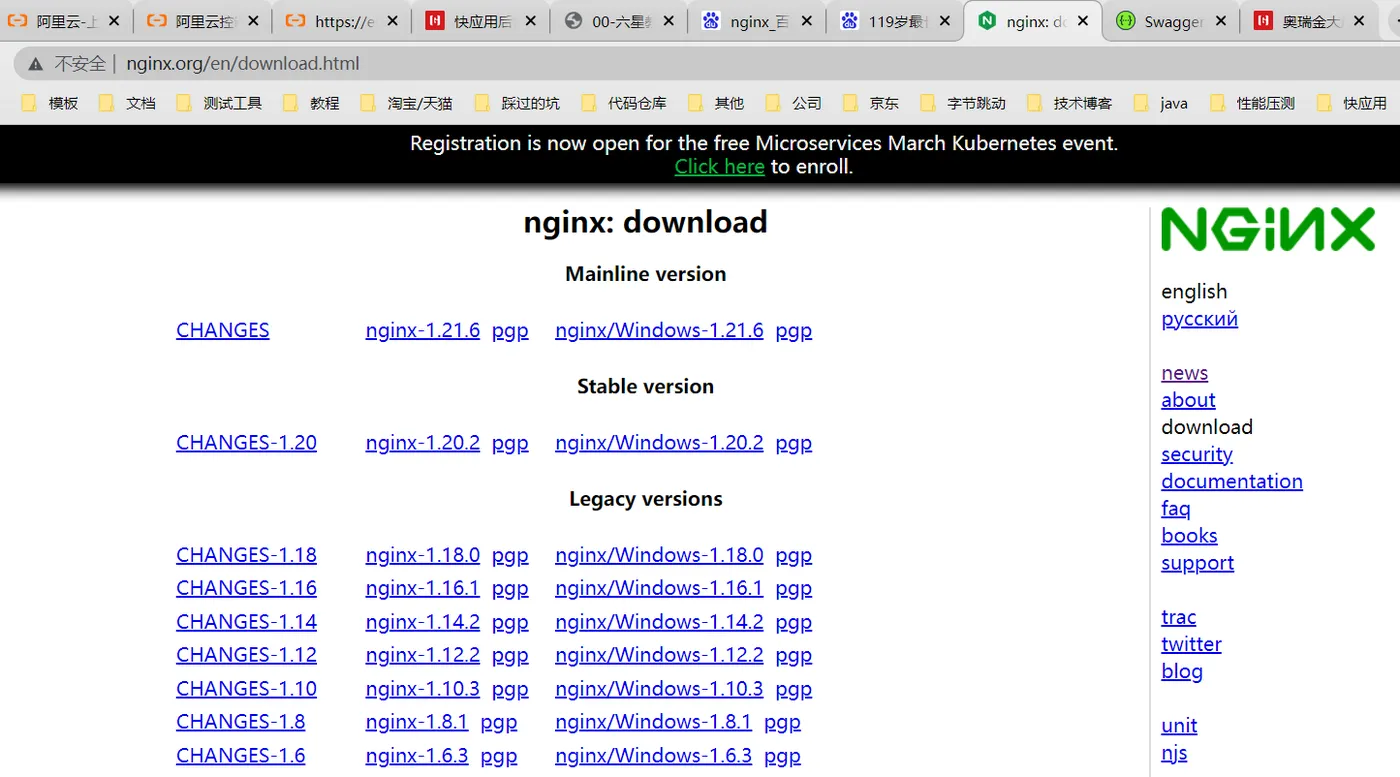The height and width of the screenshot is (777, 1400).
Task: Open the 模板 bookmark folder
Action: [50, 103]
